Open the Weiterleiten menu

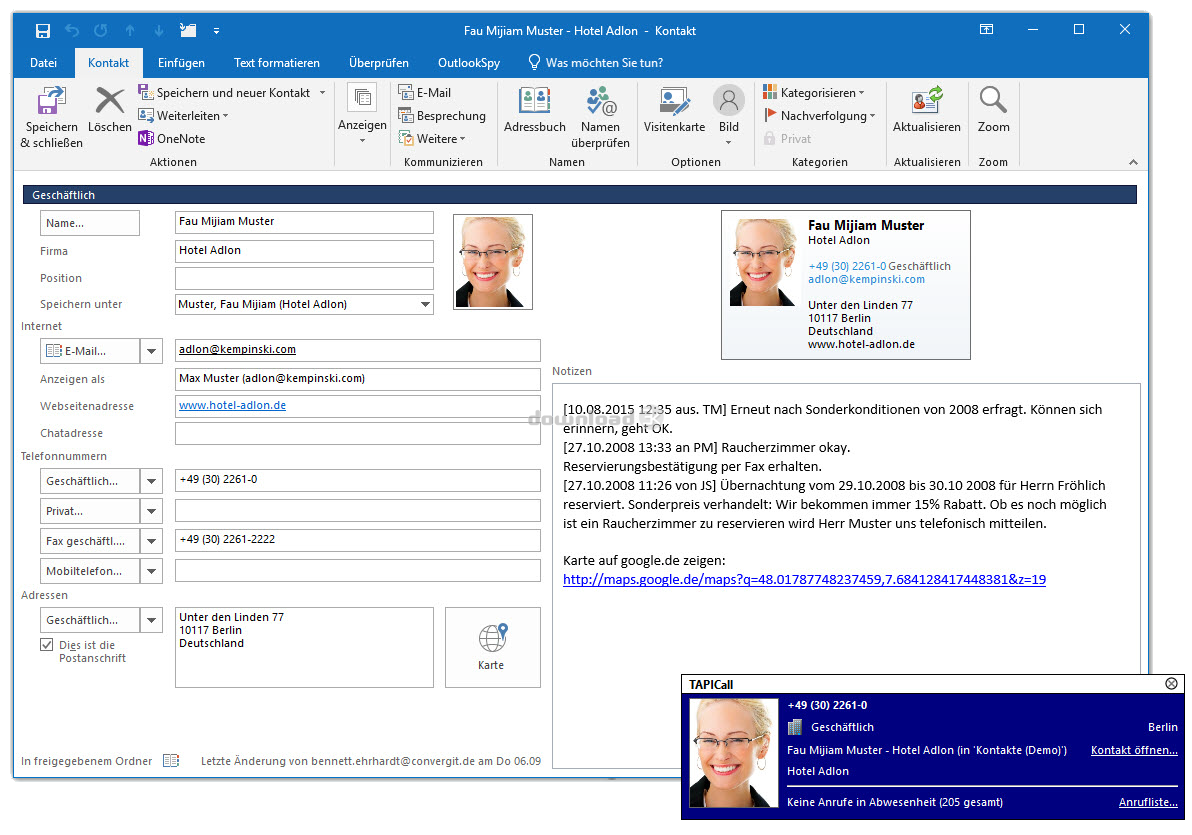tap(183, 116)
